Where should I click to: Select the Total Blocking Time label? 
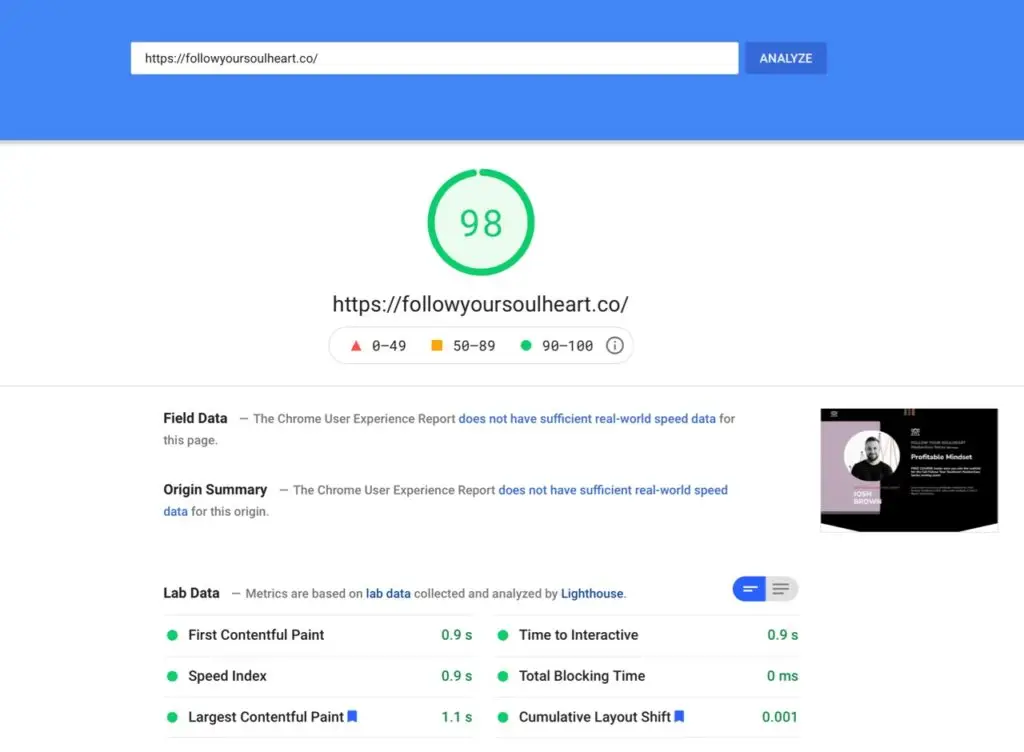(582, 676)
